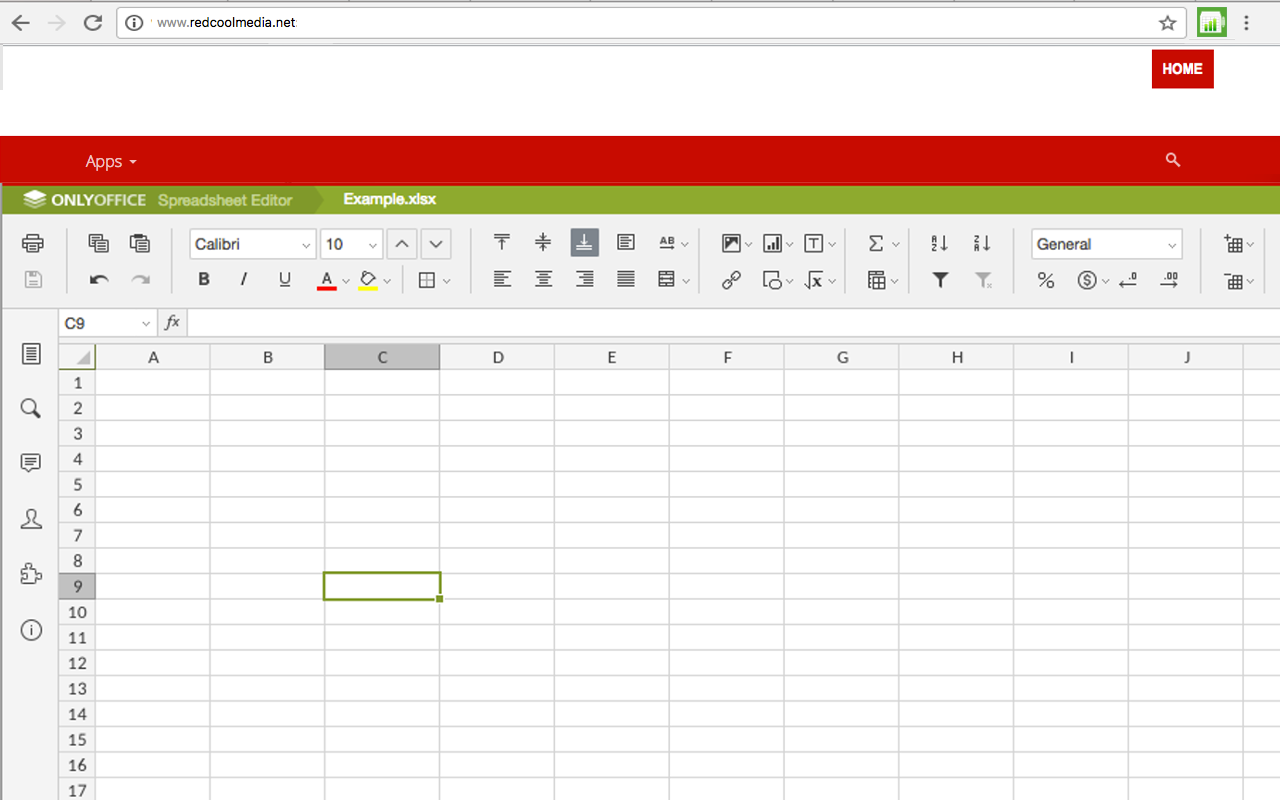
Task: Open the Comments panel in left sidebar
Action: [31, 463]
